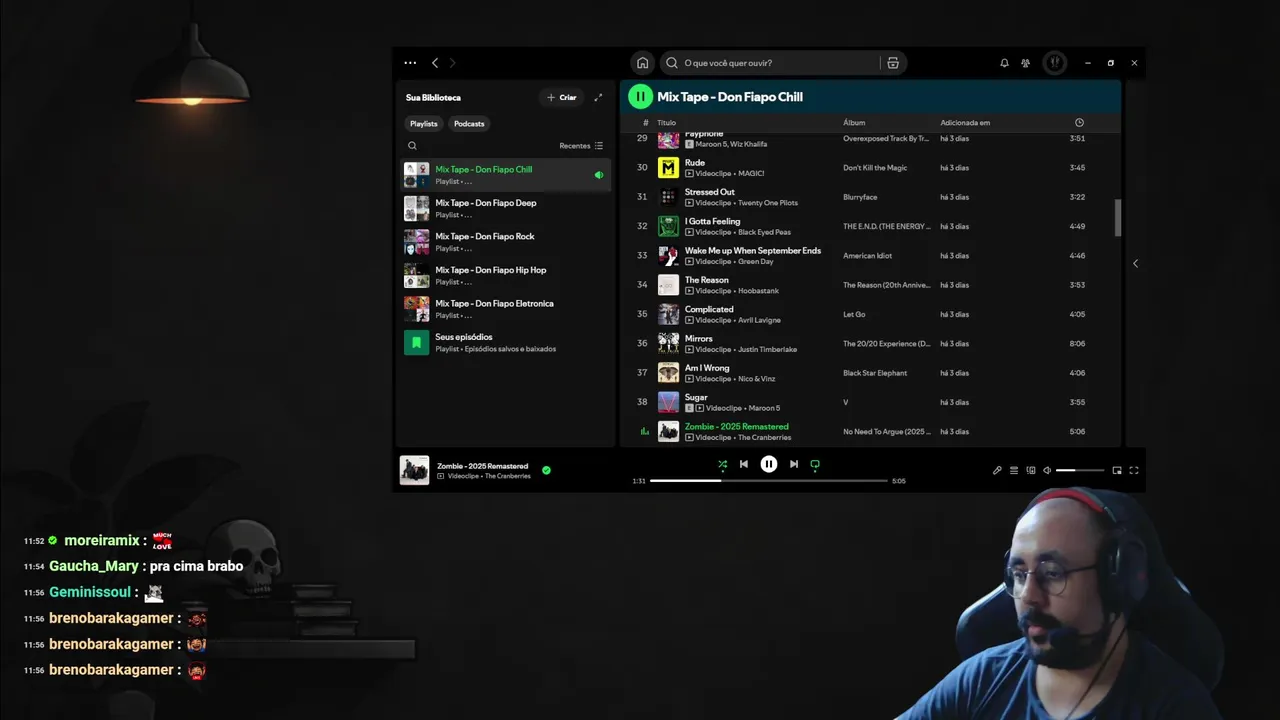Viewport: 1280px width, 720px height.
Task: Select Mix Tape - Don Fiapo Chill playlist
Action: coord(505,175)
